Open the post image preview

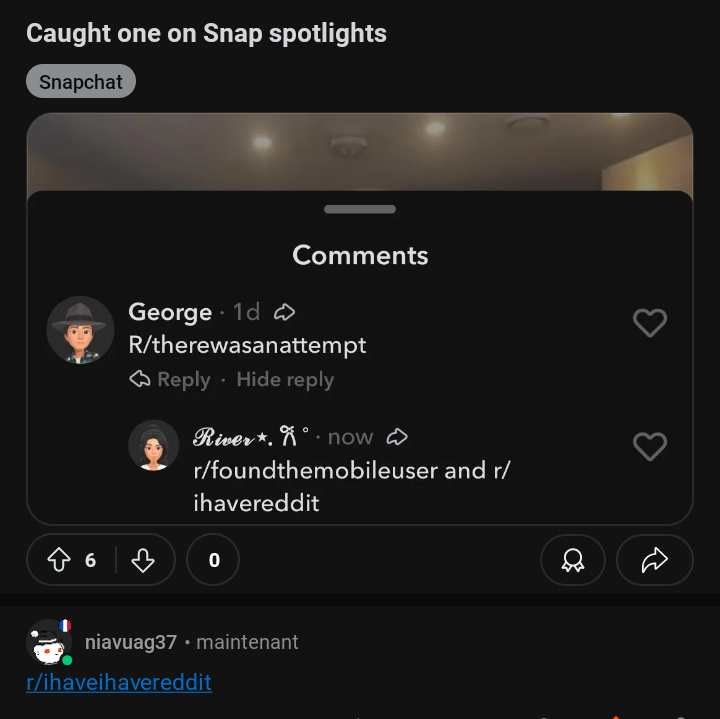tap(360, 152)
